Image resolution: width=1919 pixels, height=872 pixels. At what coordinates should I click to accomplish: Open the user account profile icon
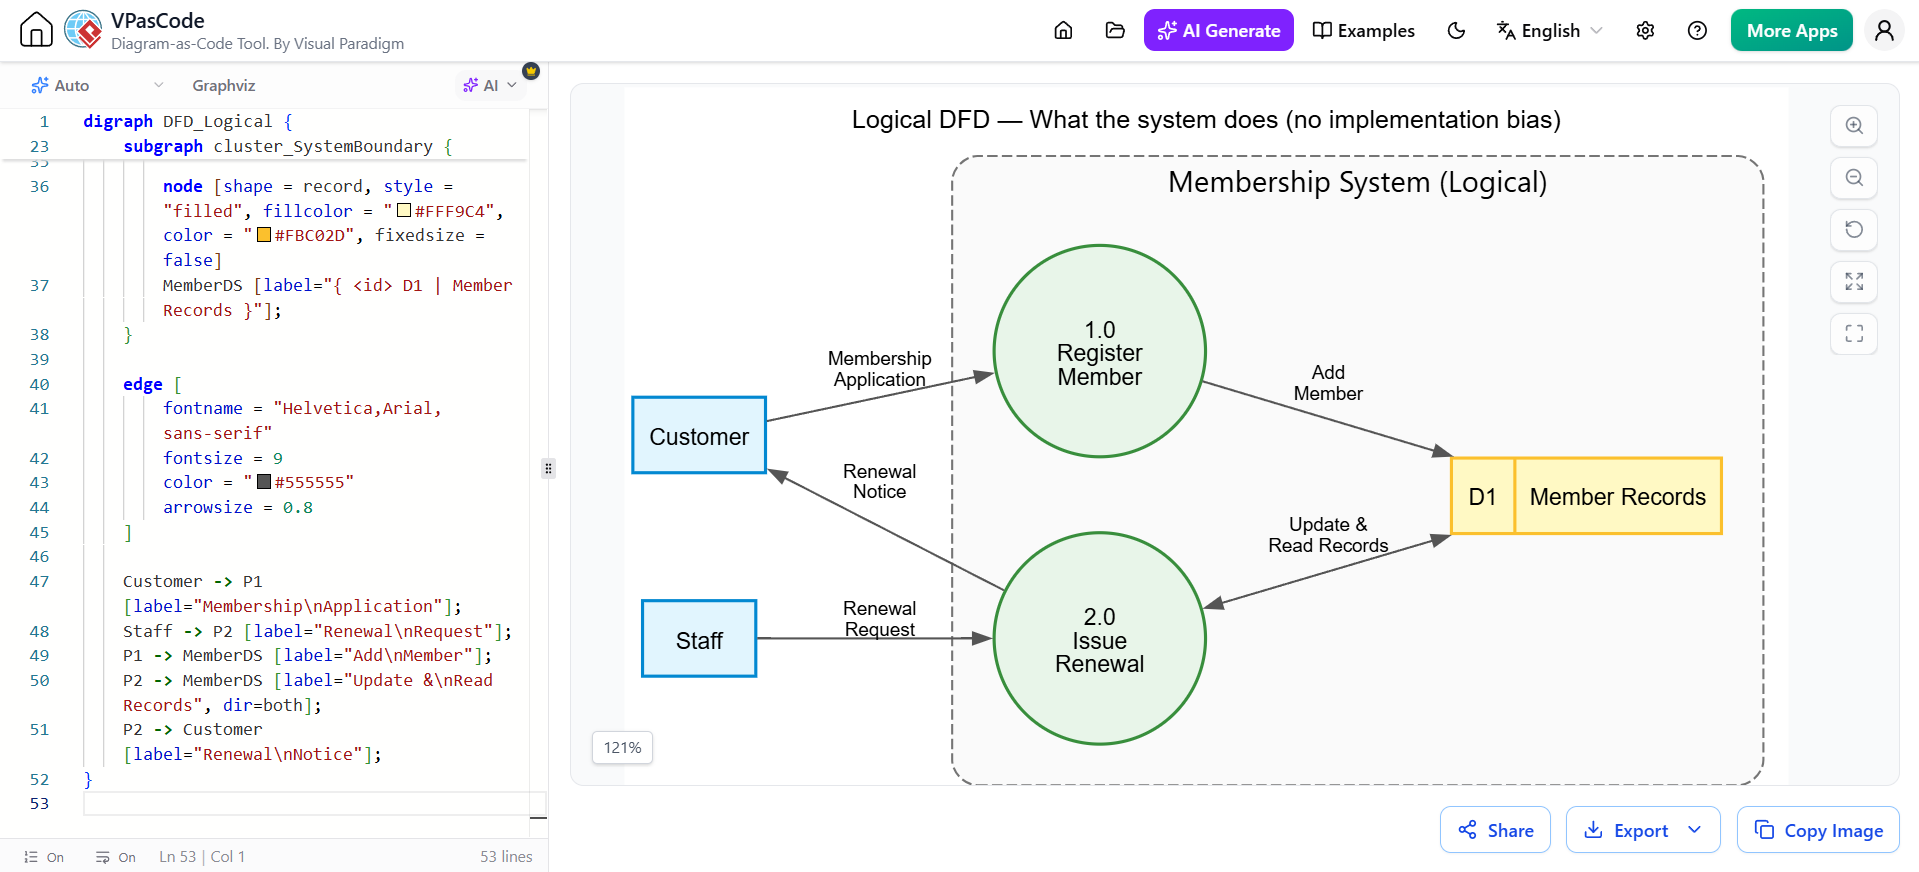coord(1884,30)
